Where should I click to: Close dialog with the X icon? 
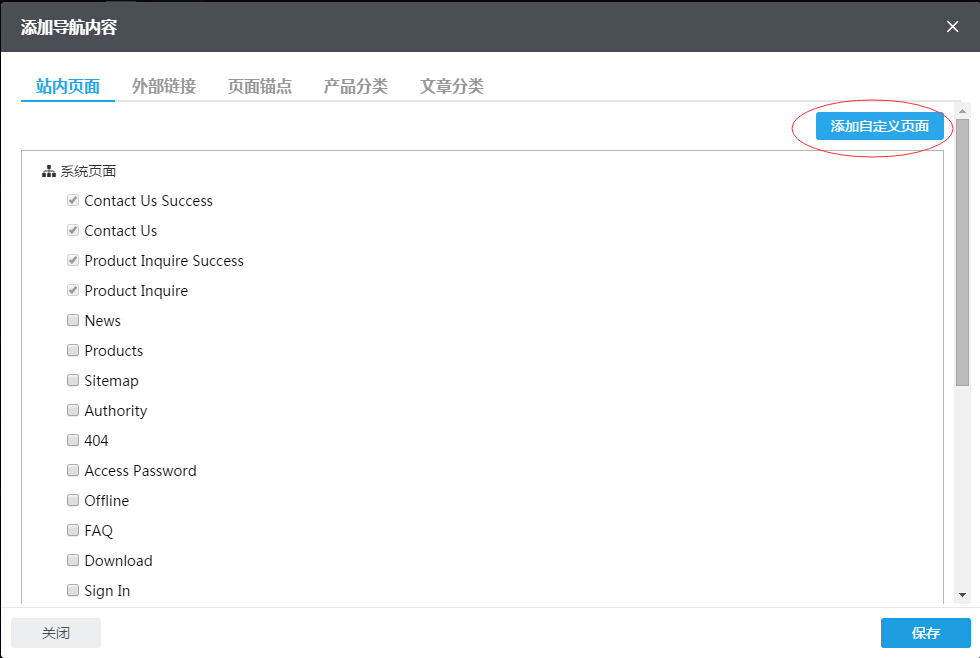(952, 27)
